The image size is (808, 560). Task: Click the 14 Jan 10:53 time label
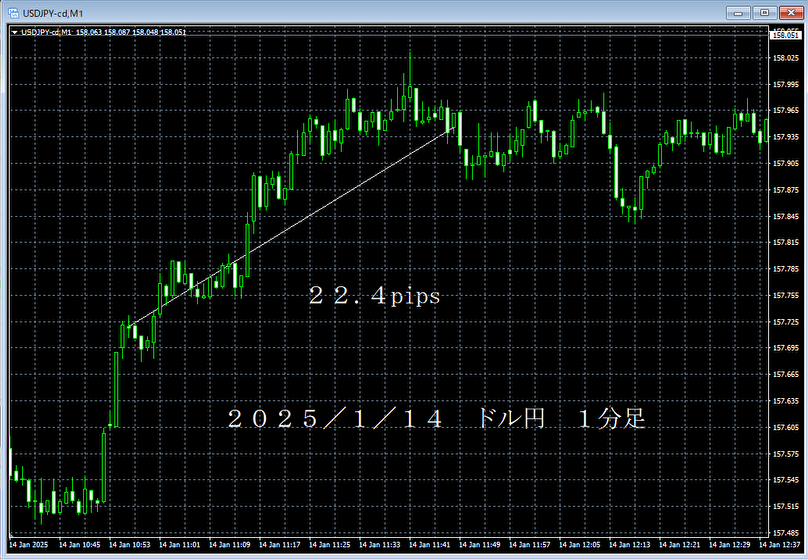tap(129, 545)
